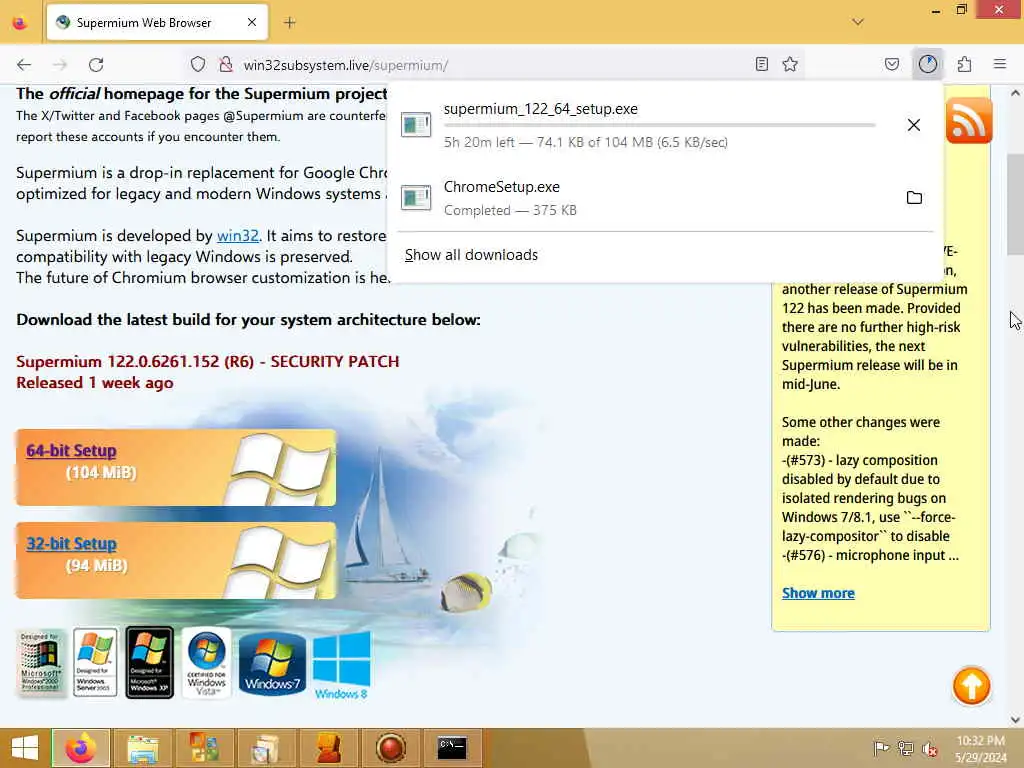Reload the current page
The height and width of the screenshot is (768, 1024).
click(96, 65)
